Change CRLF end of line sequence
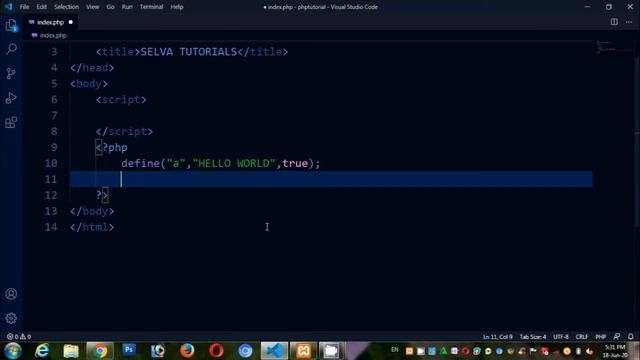The image size is (640, 360). coord(582,337)
